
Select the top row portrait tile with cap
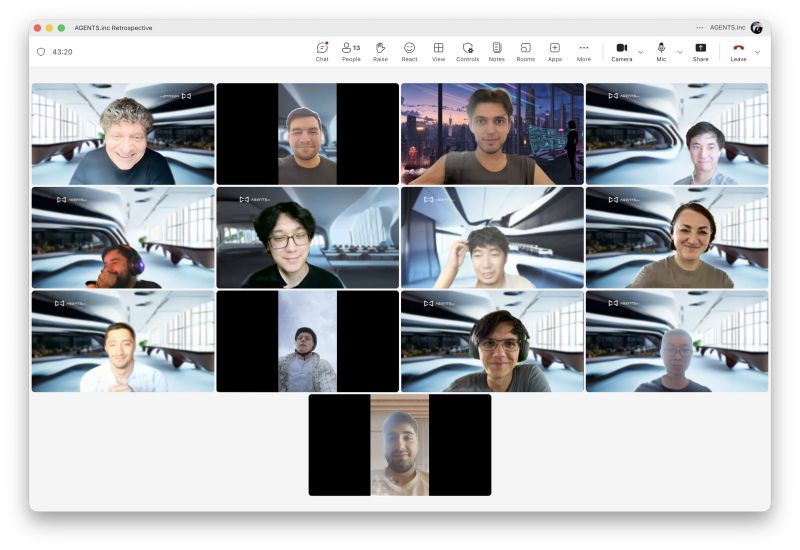tap(308, 134)
